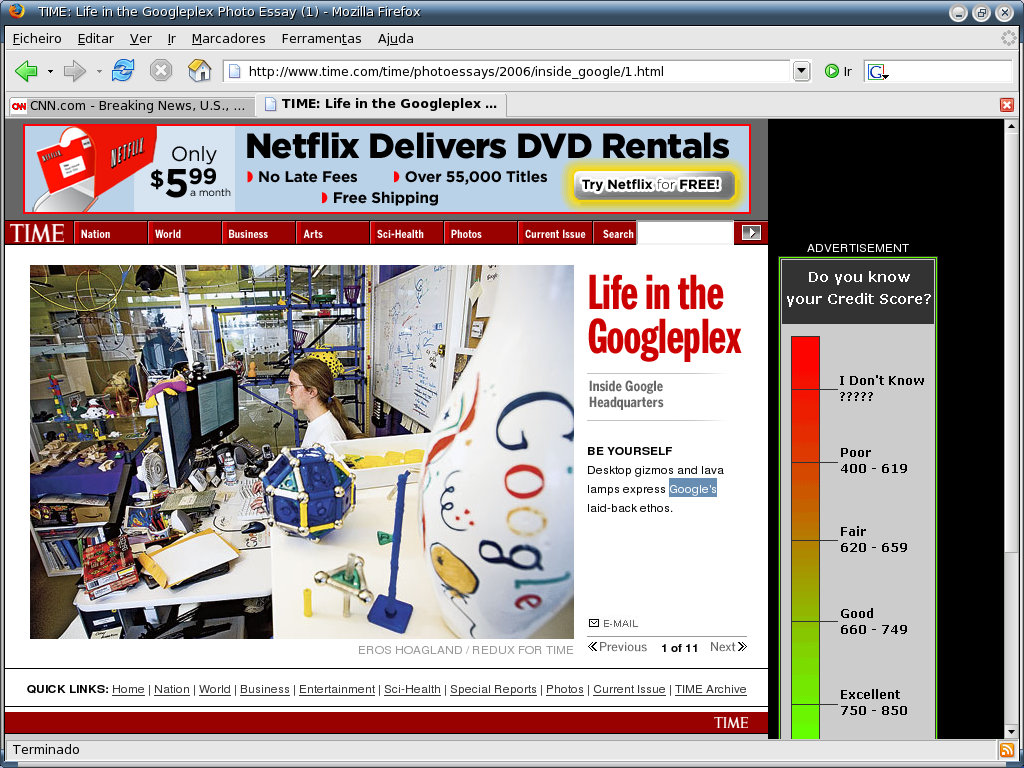The image size is (1024, 768).
Task: Go to the Home page icon
Action: tap(199, 70)
